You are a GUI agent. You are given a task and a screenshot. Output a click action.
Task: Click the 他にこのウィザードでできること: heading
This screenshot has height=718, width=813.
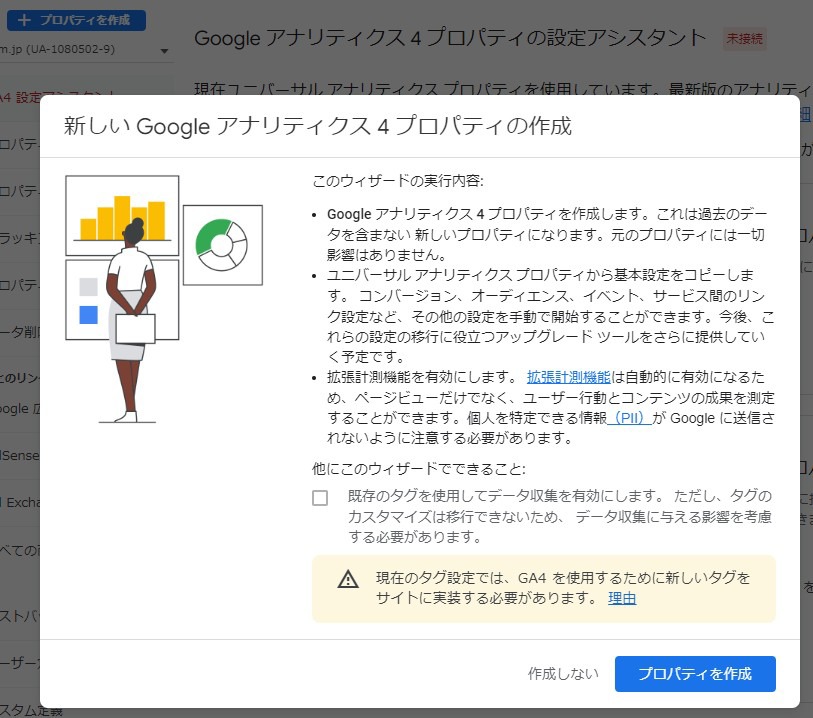point(418,469)
